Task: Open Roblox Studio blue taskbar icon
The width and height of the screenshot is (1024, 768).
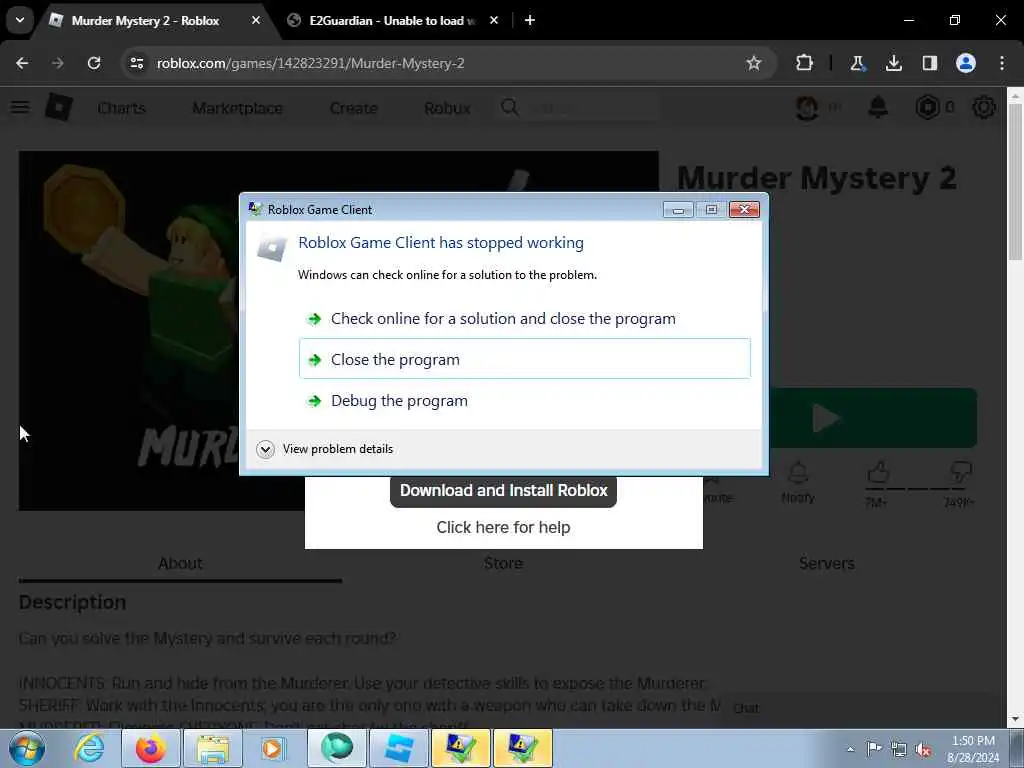Action: point(398,748)
